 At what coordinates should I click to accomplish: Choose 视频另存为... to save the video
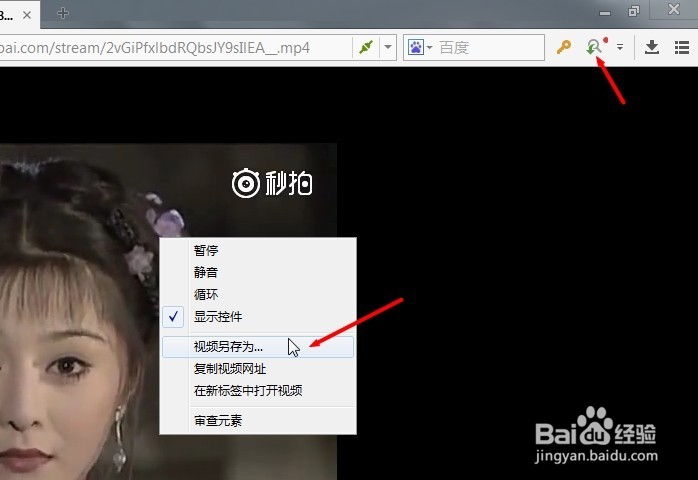[x=258, y=347]
